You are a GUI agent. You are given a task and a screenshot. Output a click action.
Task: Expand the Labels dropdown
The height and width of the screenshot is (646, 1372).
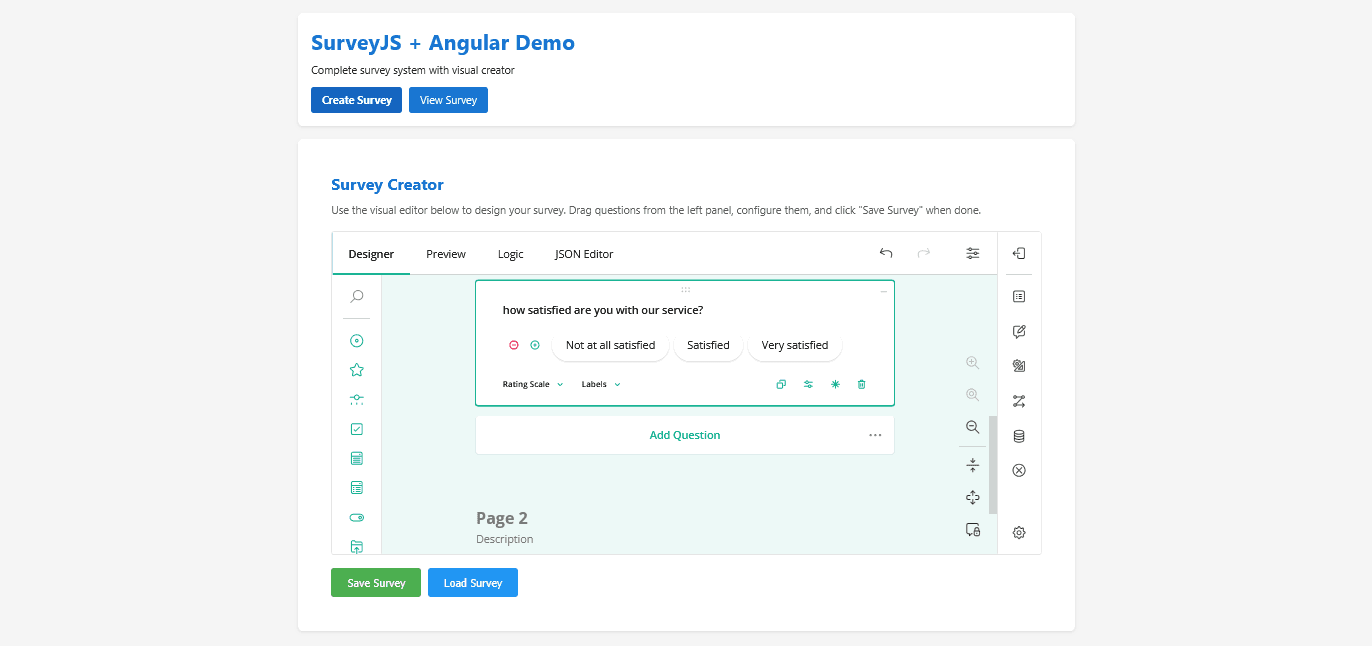coord(601,384)
